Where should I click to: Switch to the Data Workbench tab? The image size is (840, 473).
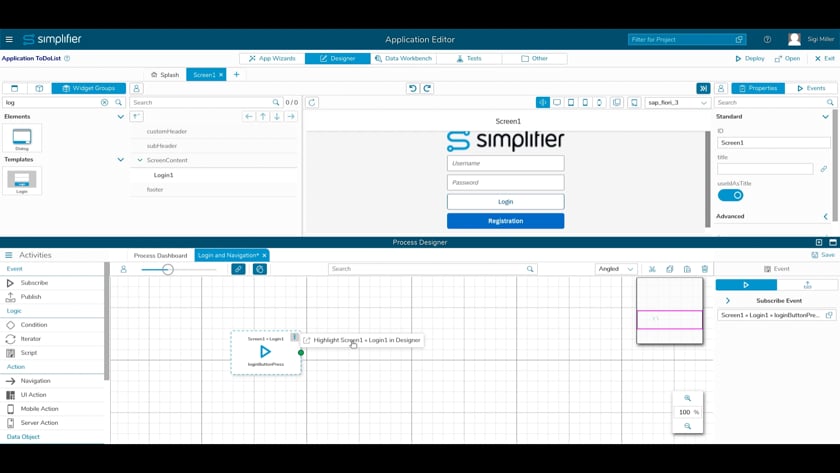403,58
